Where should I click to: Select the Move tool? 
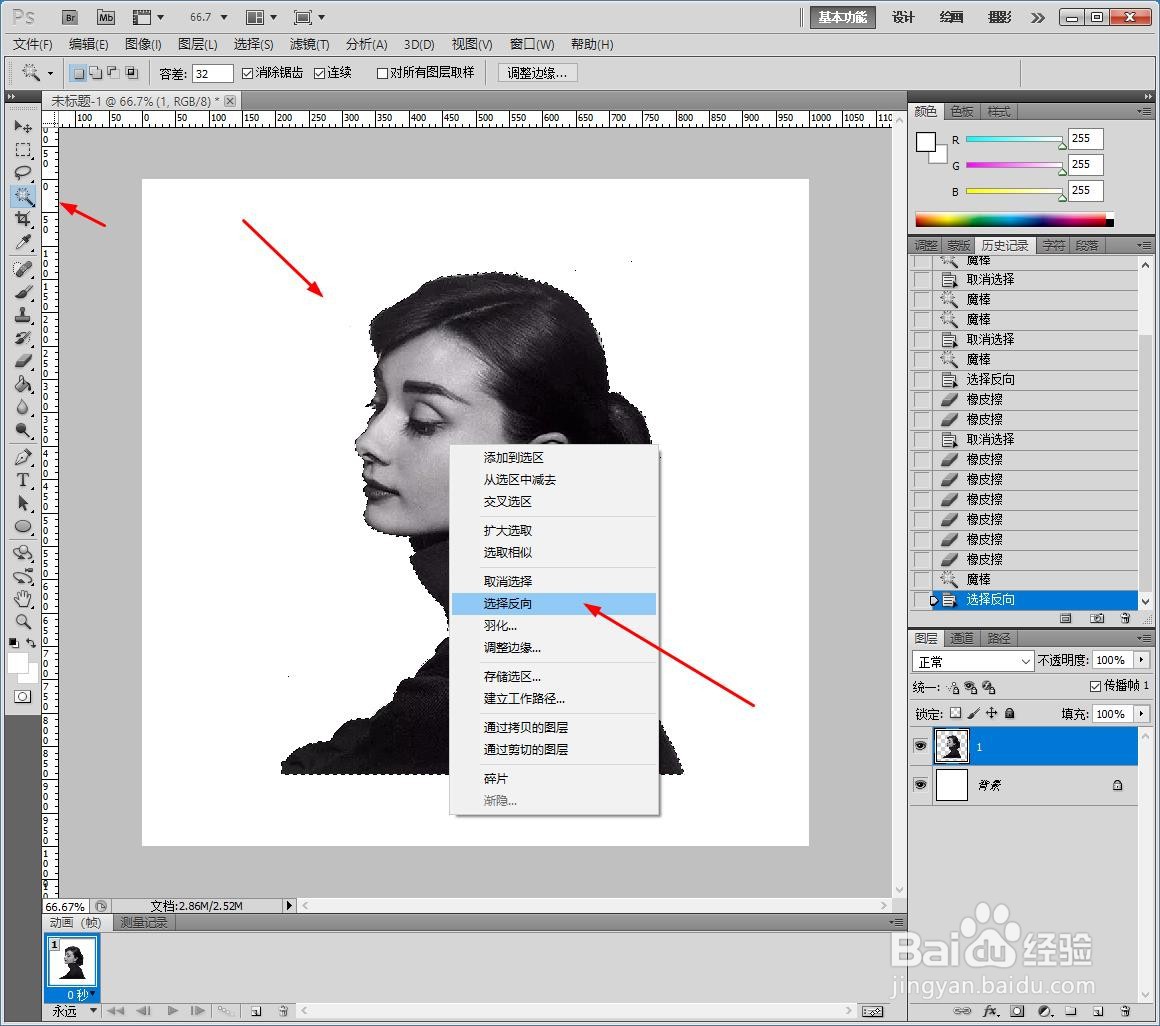pos(23,126)
